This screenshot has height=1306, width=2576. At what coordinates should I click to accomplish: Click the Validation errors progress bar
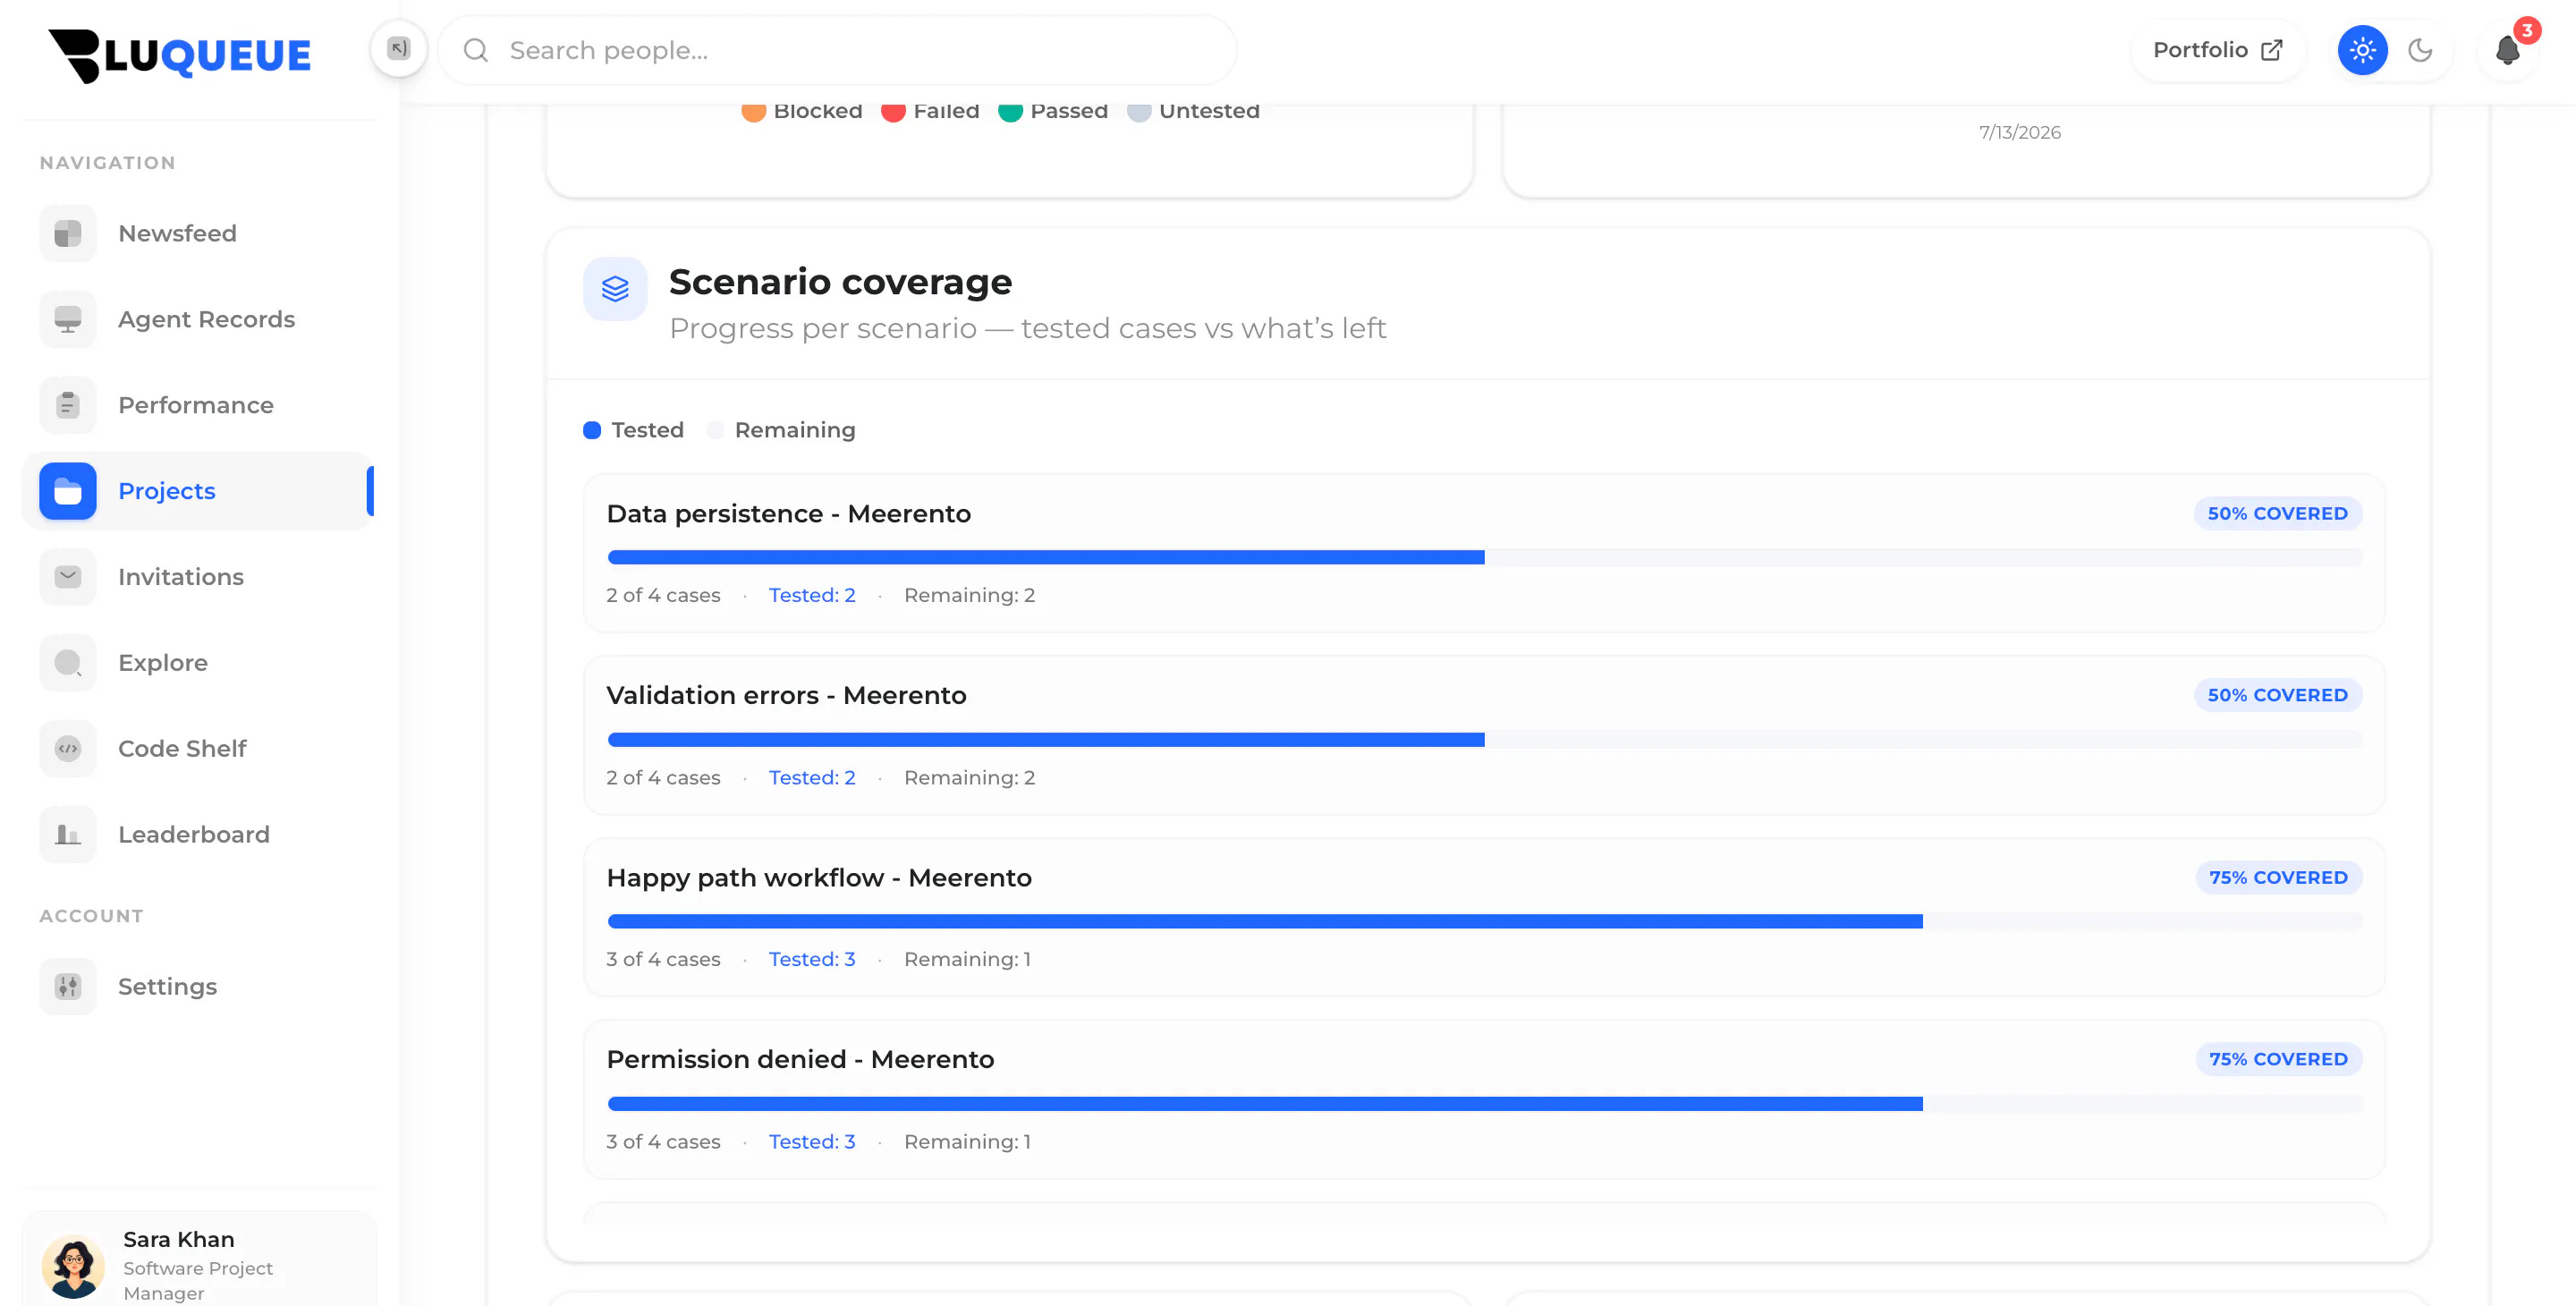pos(1485,740)
